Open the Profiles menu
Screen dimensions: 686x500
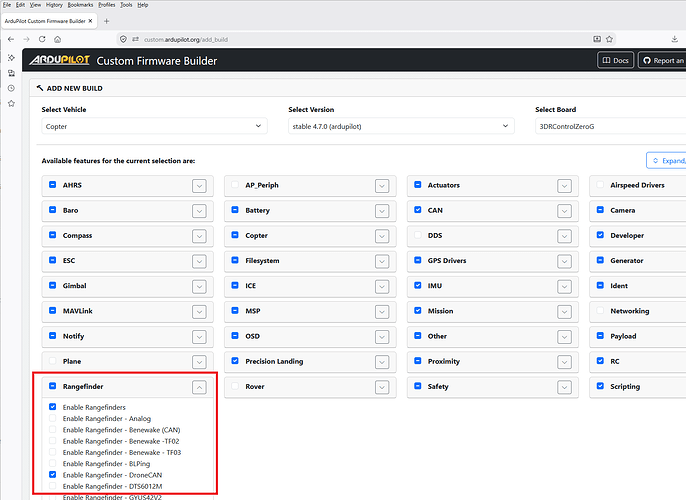click(107, 5)
